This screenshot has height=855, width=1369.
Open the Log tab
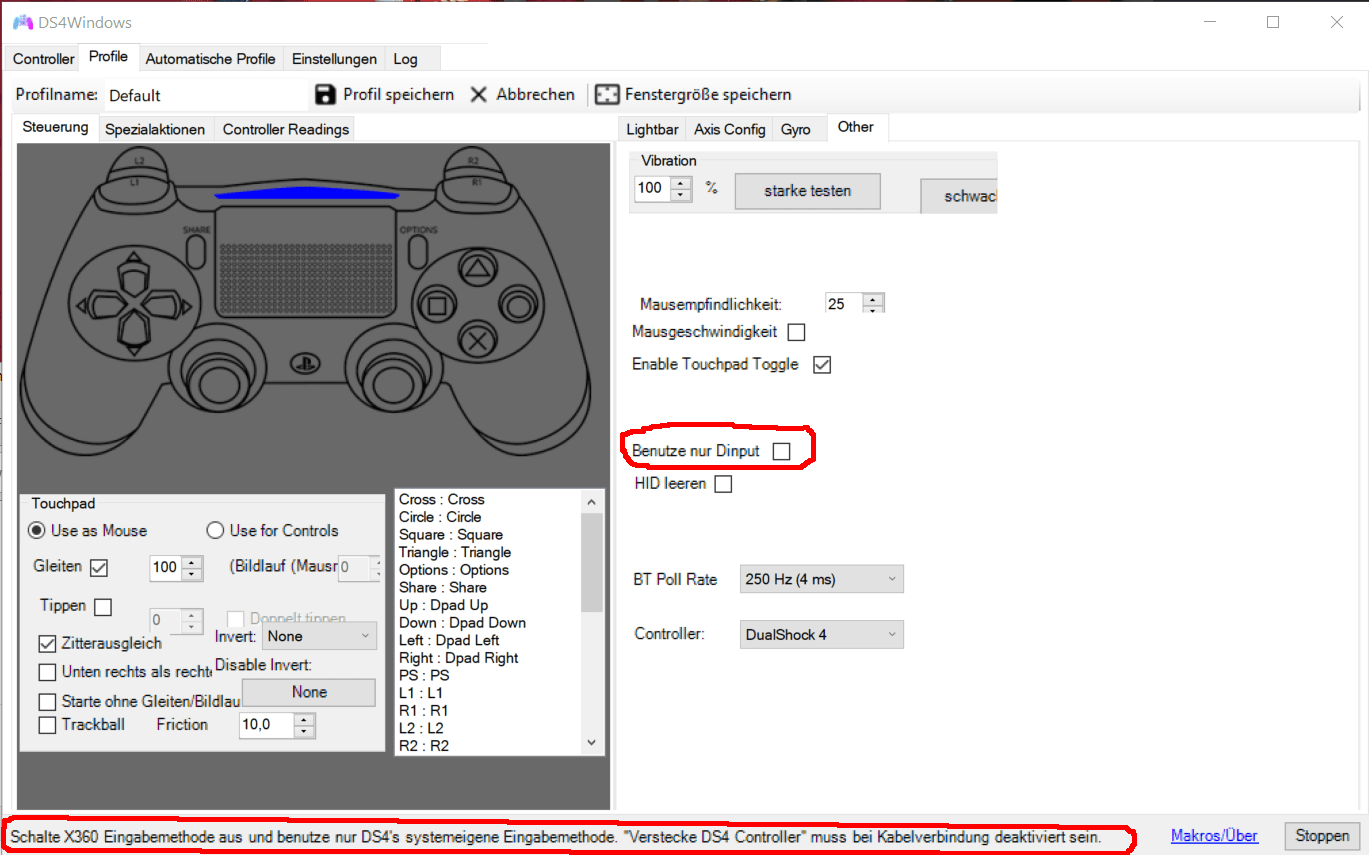(x=406, y=59)
